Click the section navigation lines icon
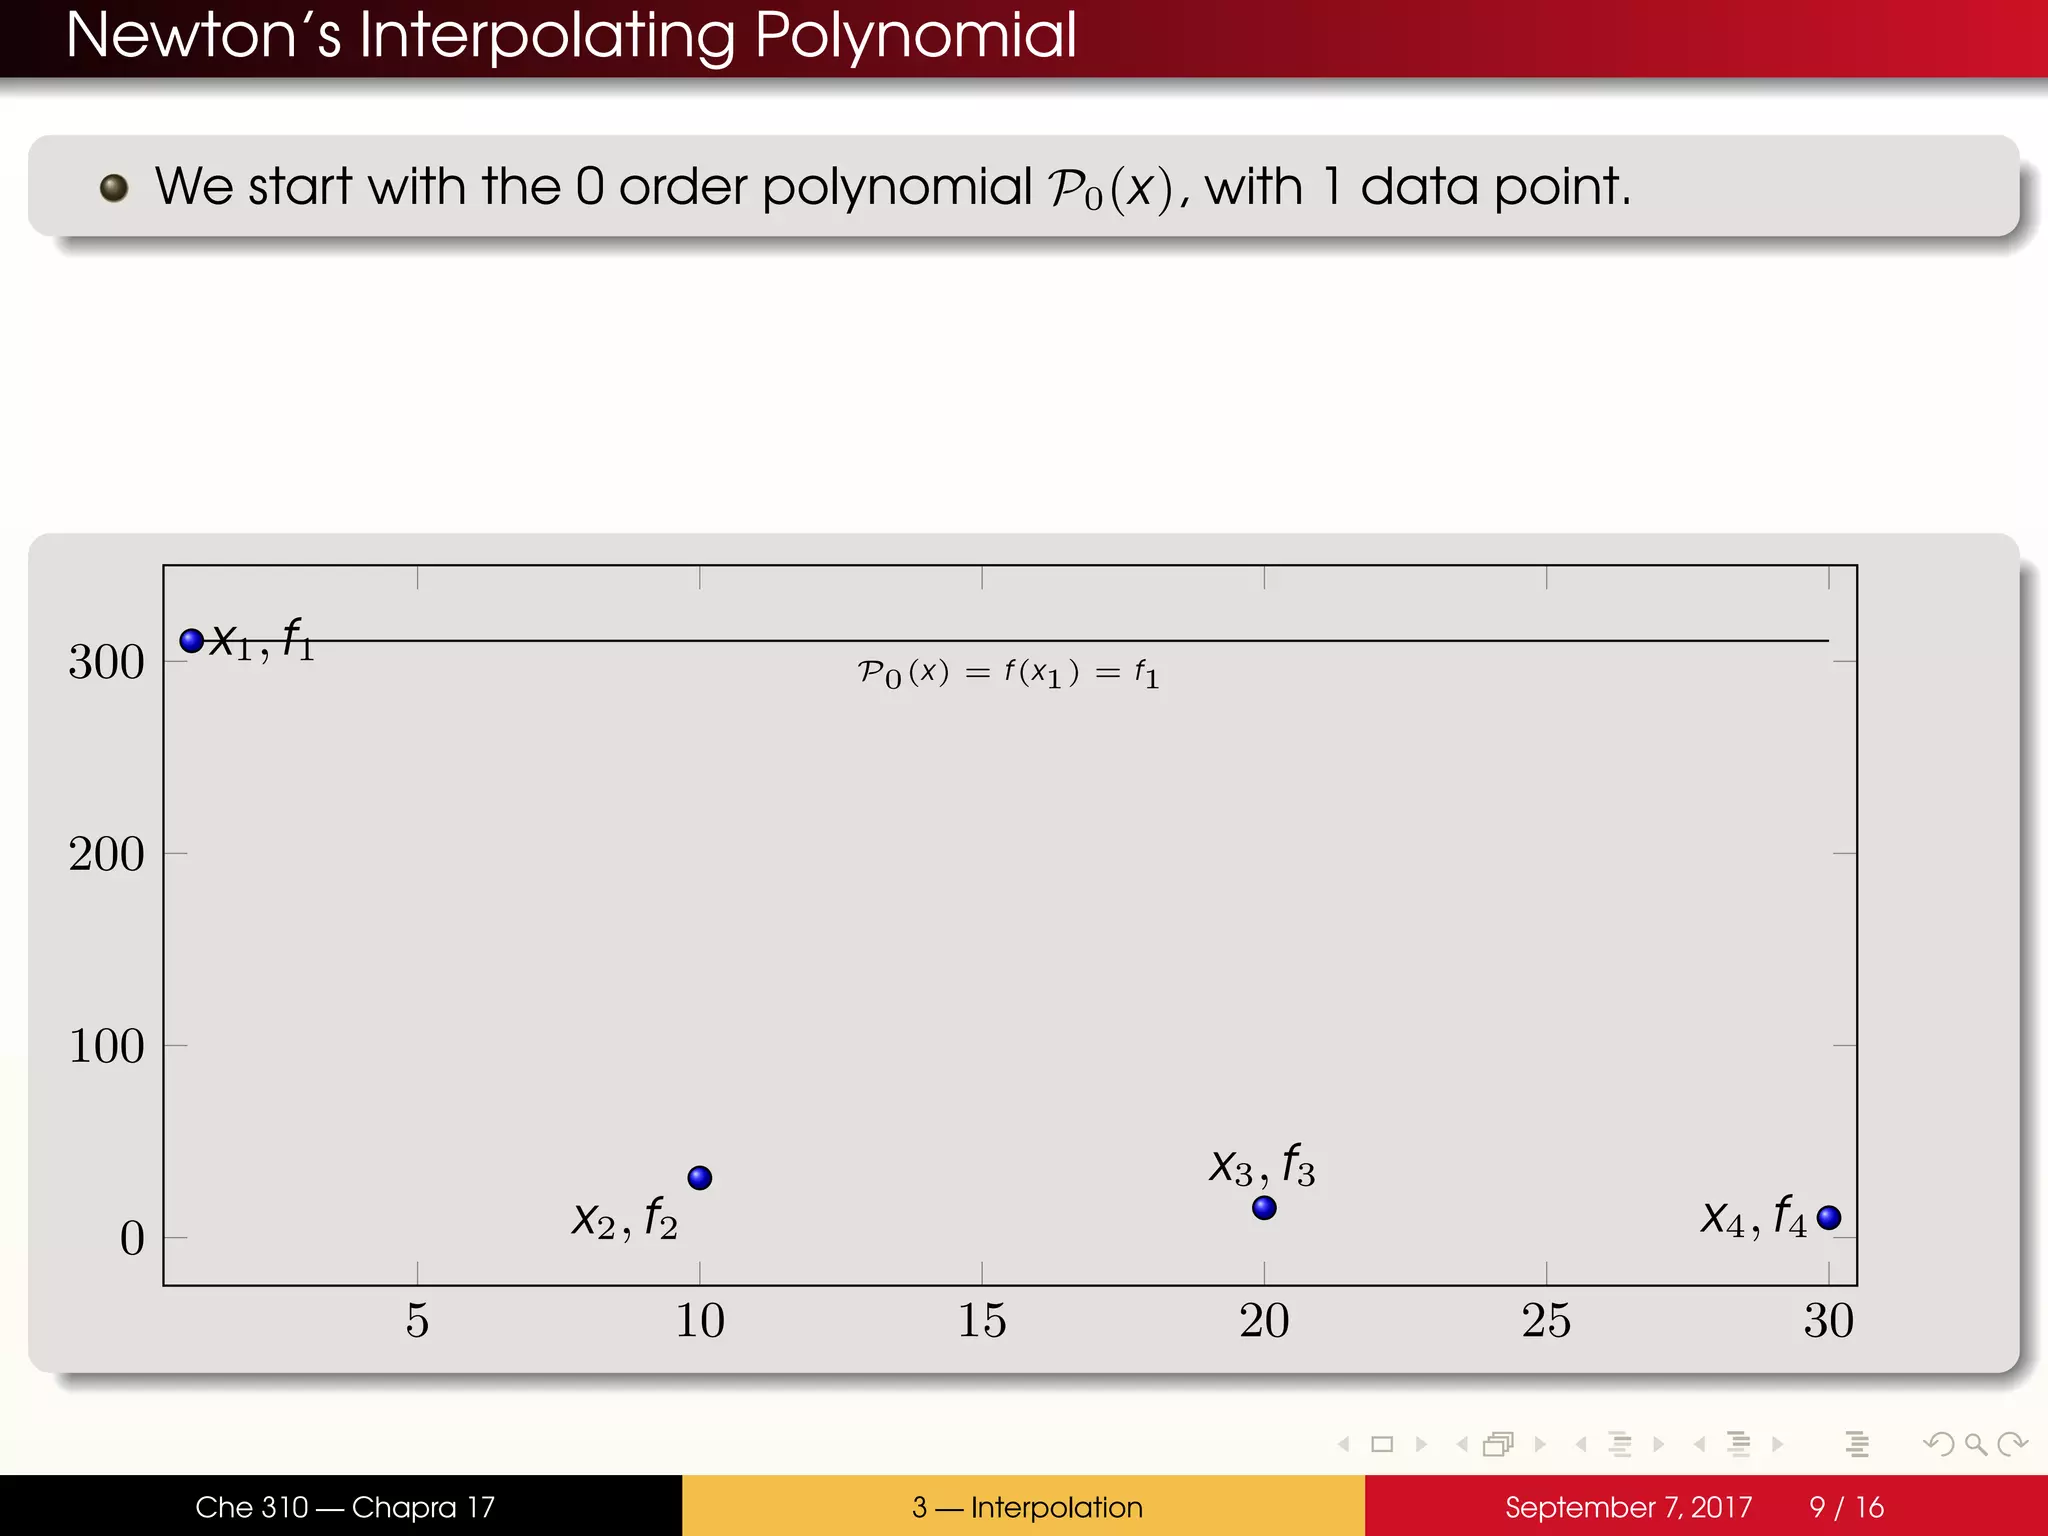Screen dimensions: 2048x1536 click(1739, 1444)
